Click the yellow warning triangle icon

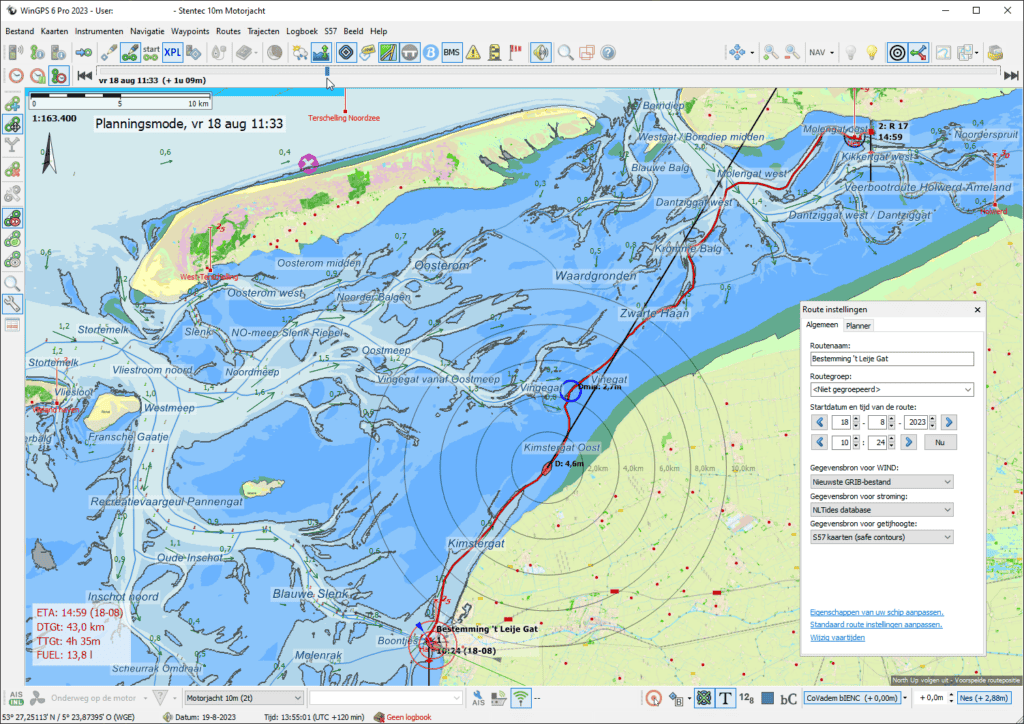(x=473, y=52)
